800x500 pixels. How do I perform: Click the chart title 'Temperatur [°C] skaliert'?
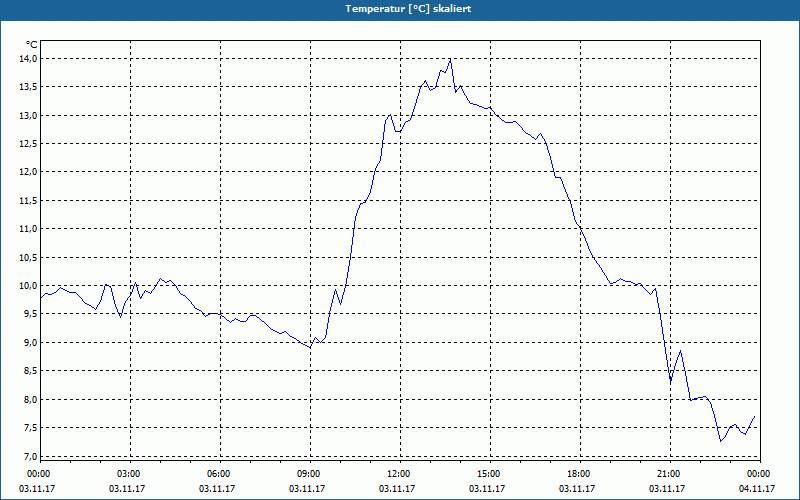[x=408, y=9]
